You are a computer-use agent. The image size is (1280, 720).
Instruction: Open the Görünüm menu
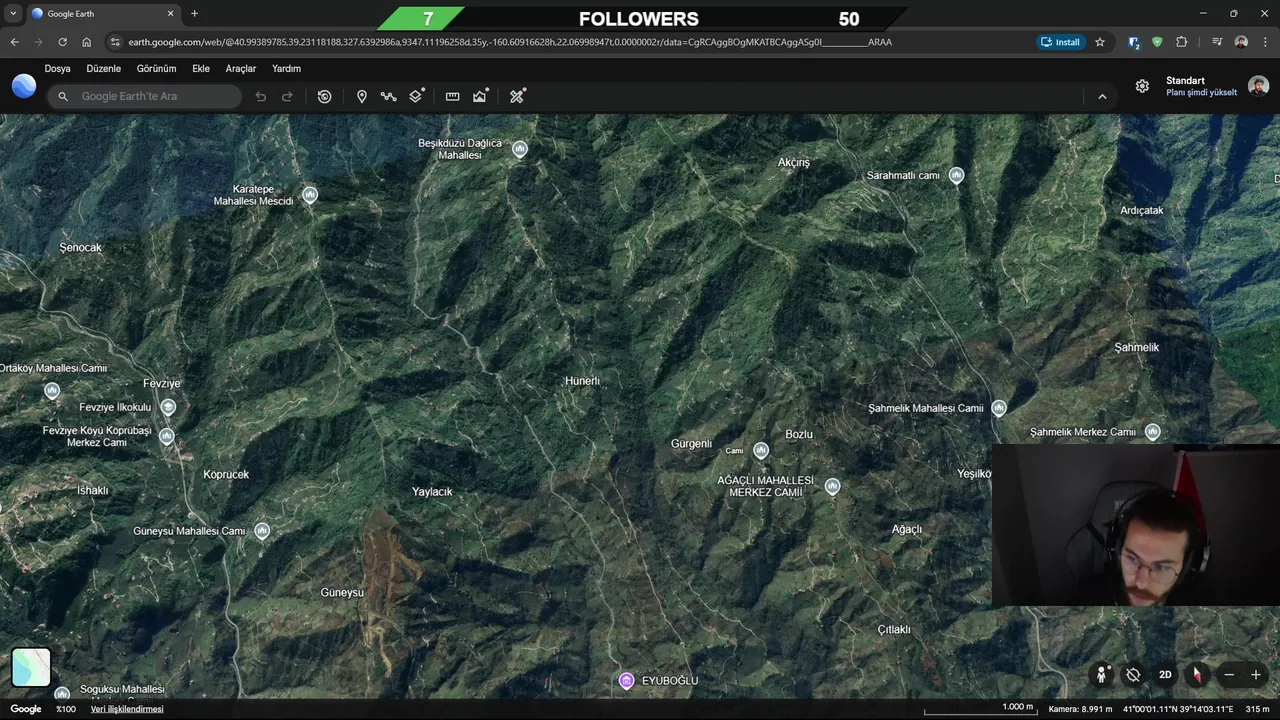coord(156,69)
